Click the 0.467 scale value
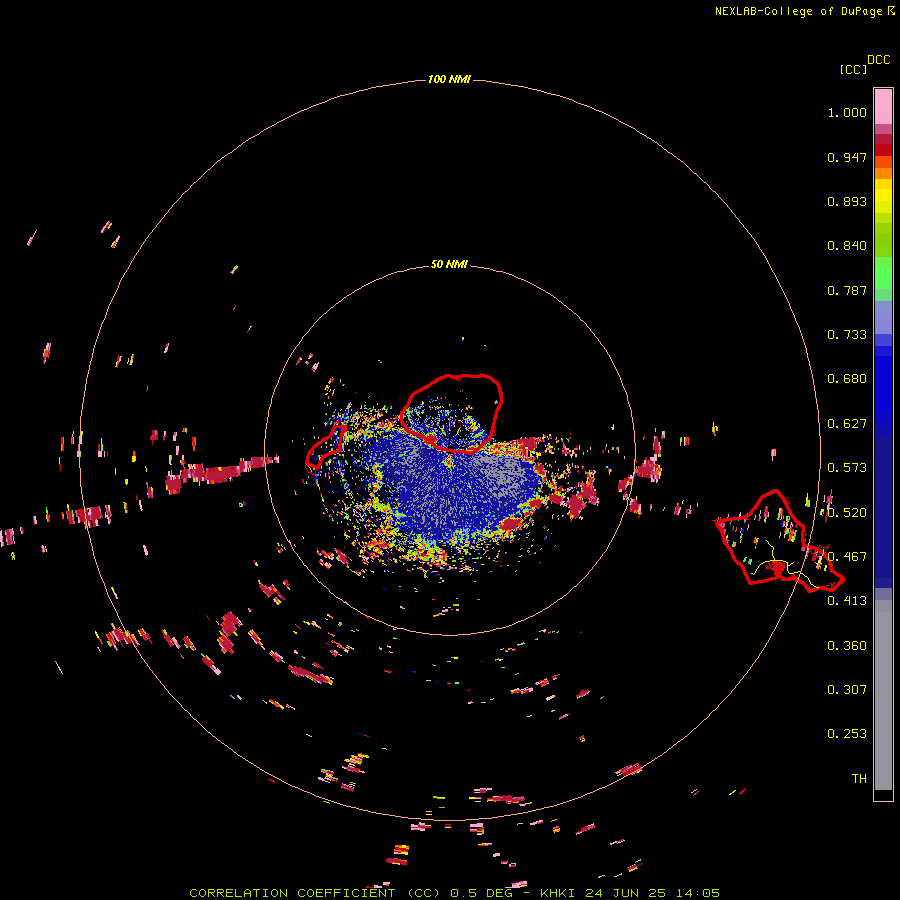The height and width of the screenshot is (900, 900). pyautogui.click(x=847, y=557)
